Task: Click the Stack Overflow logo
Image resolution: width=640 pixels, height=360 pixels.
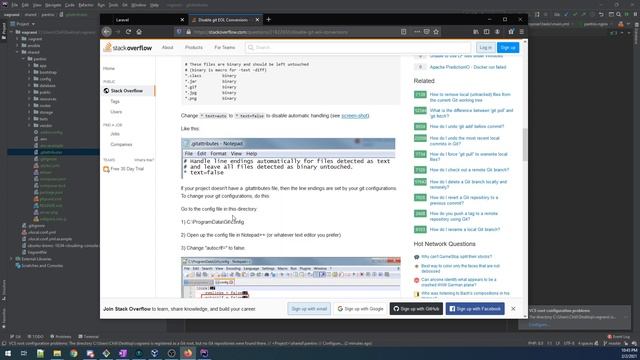Action: pyautogui.click(x=128, y=47)
